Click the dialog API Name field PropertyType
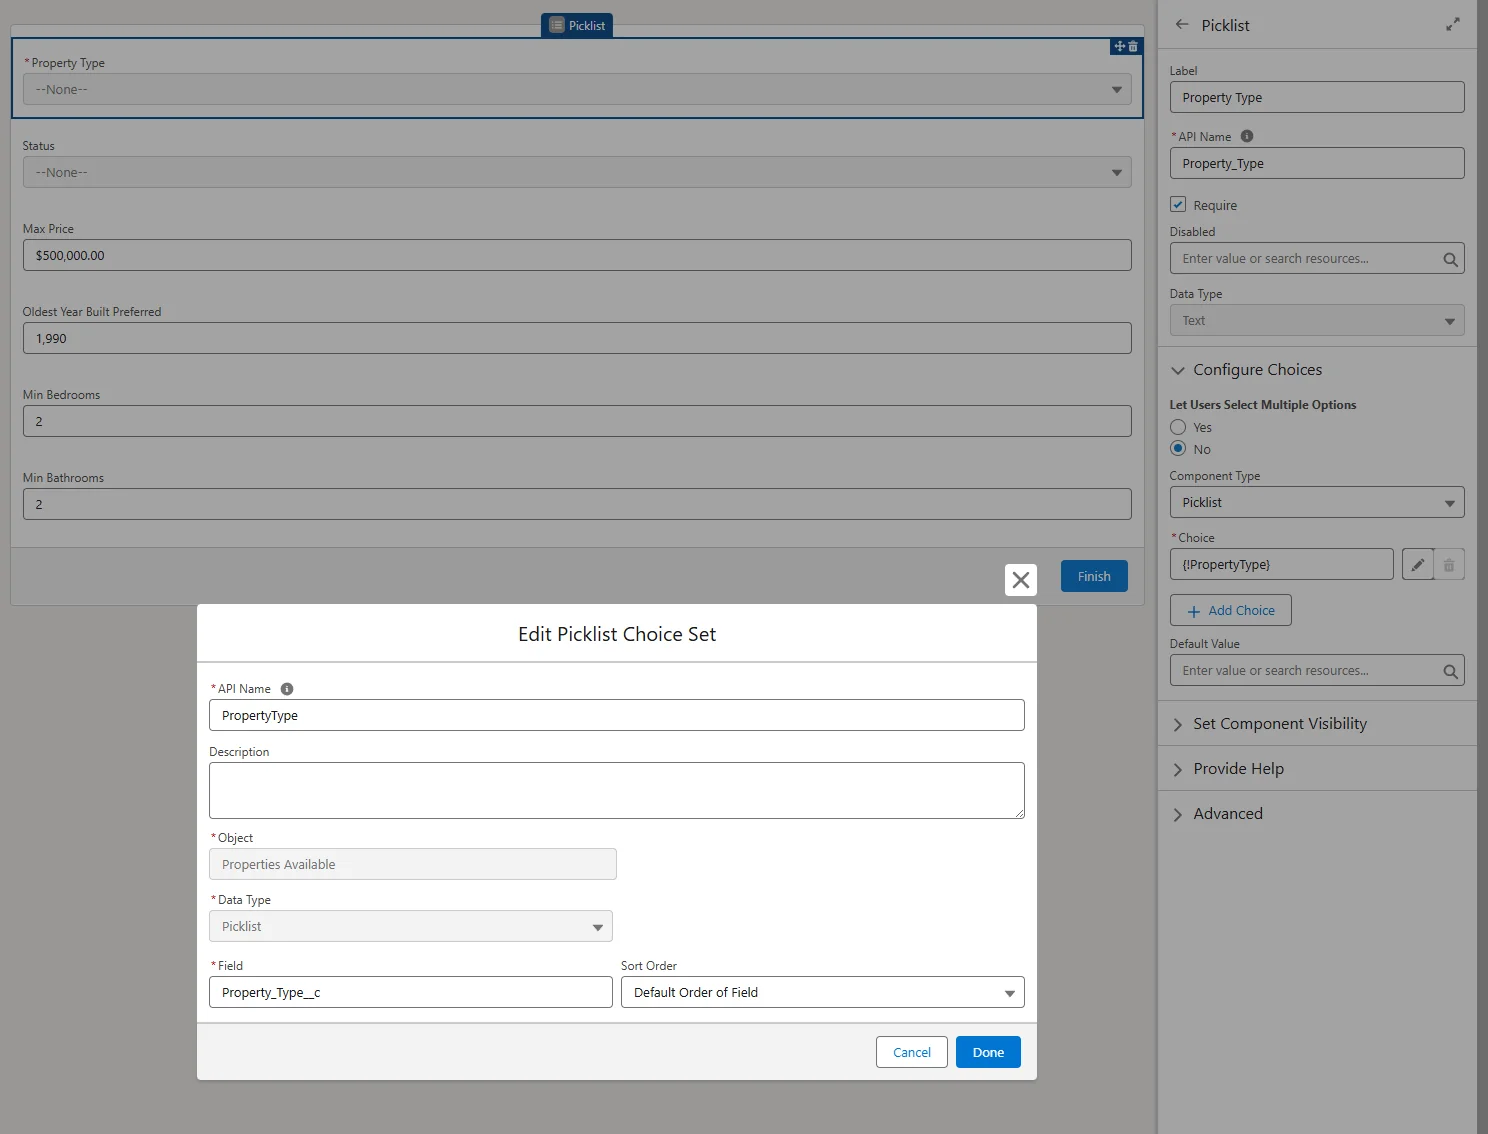Viewport: 1488px width, 1134px height. click(617, 715)
